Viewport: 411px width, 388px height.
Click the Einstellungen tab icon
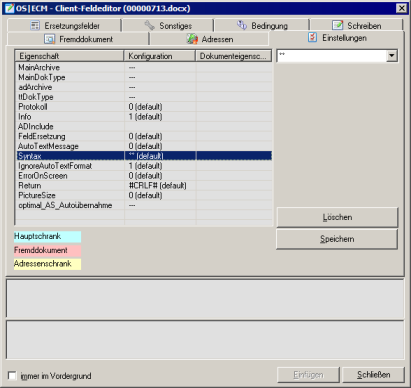click(x=312, y=37)
